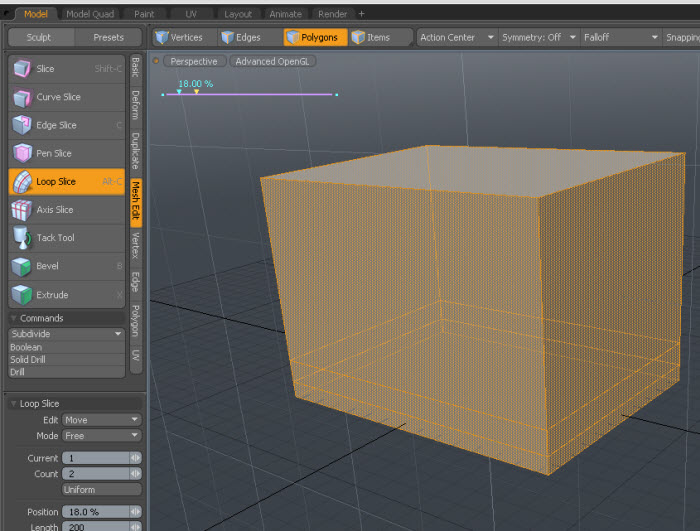
Task: Run the Solid Drill command
Action: 27,359
